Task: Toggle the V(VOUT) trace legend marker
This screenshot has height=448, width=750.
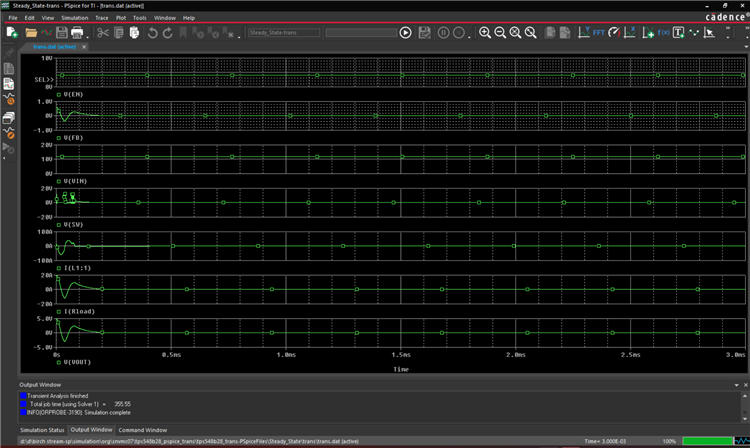Action: [x=60, y=362]
